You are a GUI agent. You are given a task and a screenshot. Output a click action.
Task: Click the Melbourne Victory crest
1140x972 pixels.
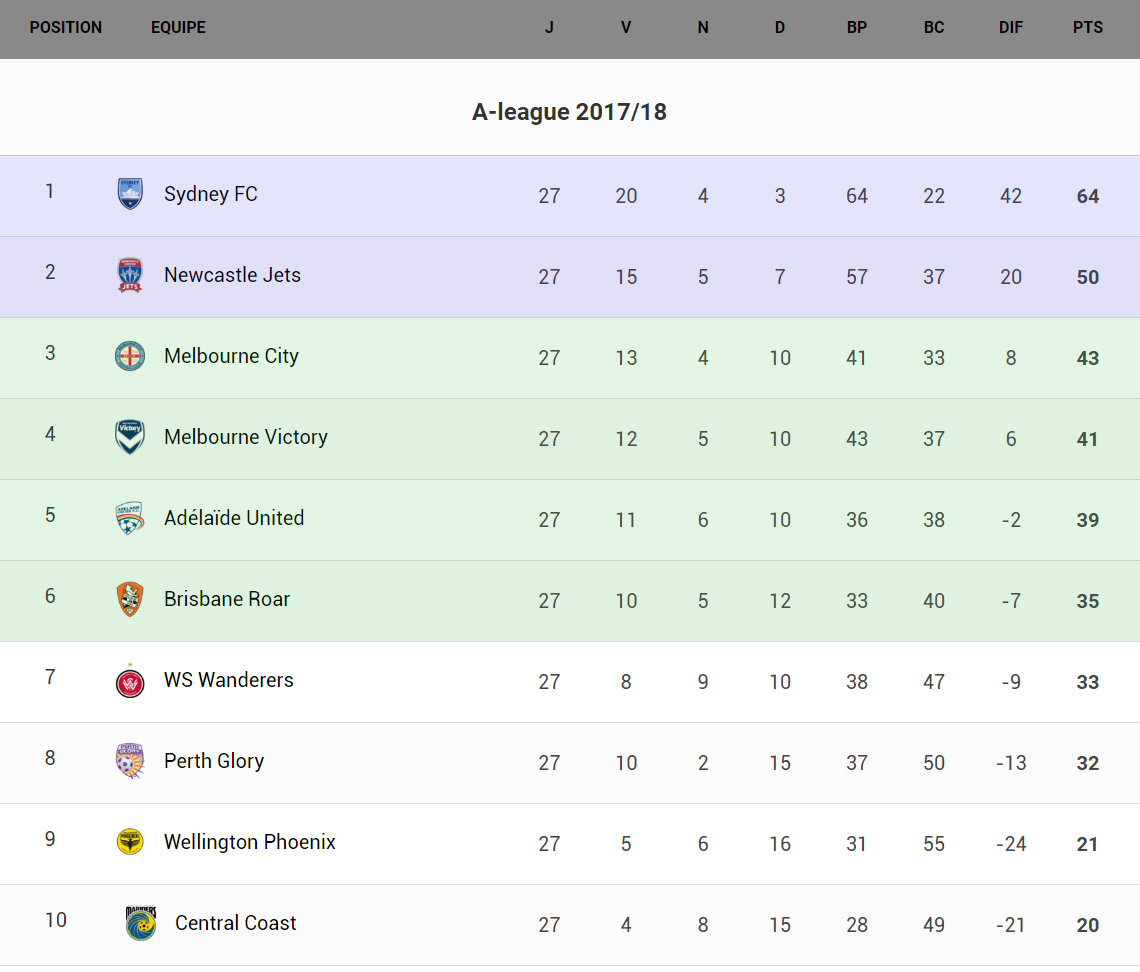(130, 437)
